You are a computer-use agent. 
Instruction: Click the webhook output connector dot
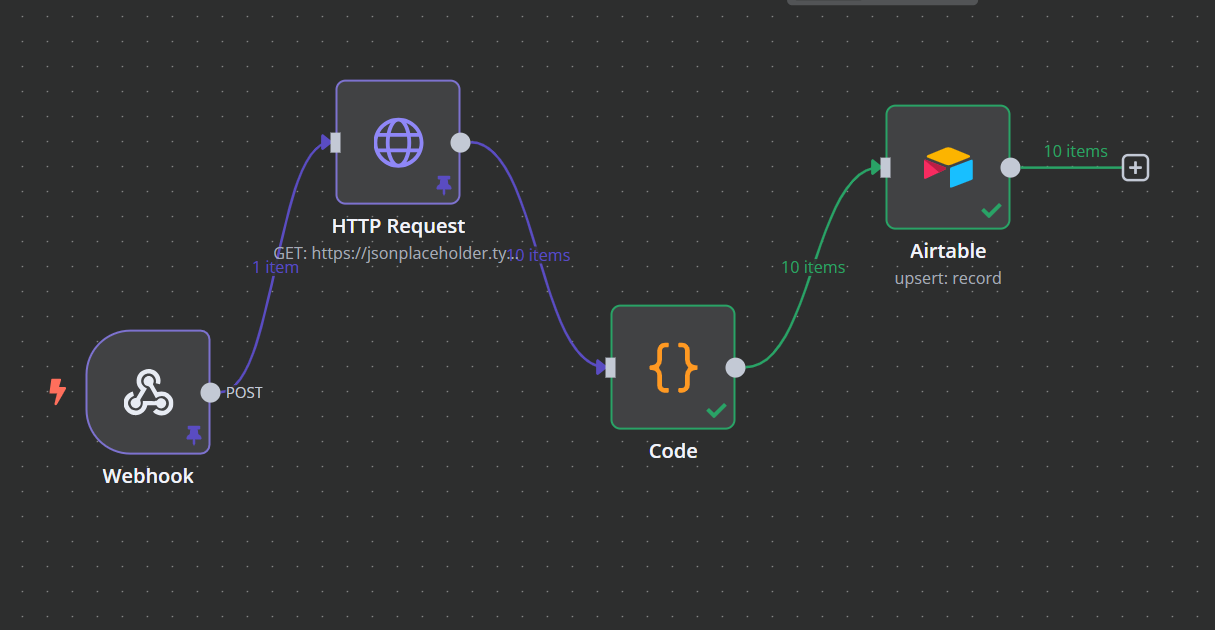pyautogui.click(x=210, y=392)
